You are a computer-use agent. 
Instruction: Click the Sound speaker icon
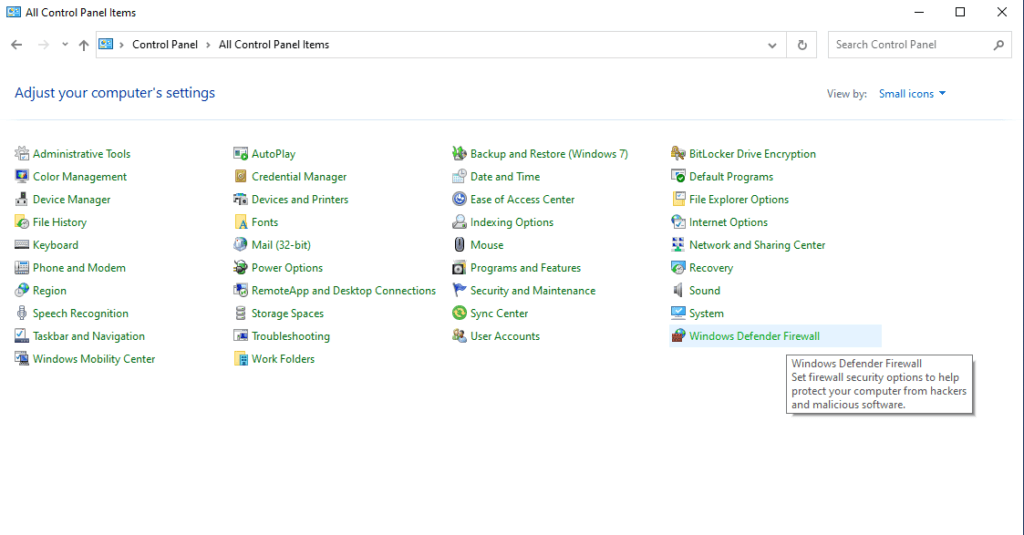pos(678,291)
